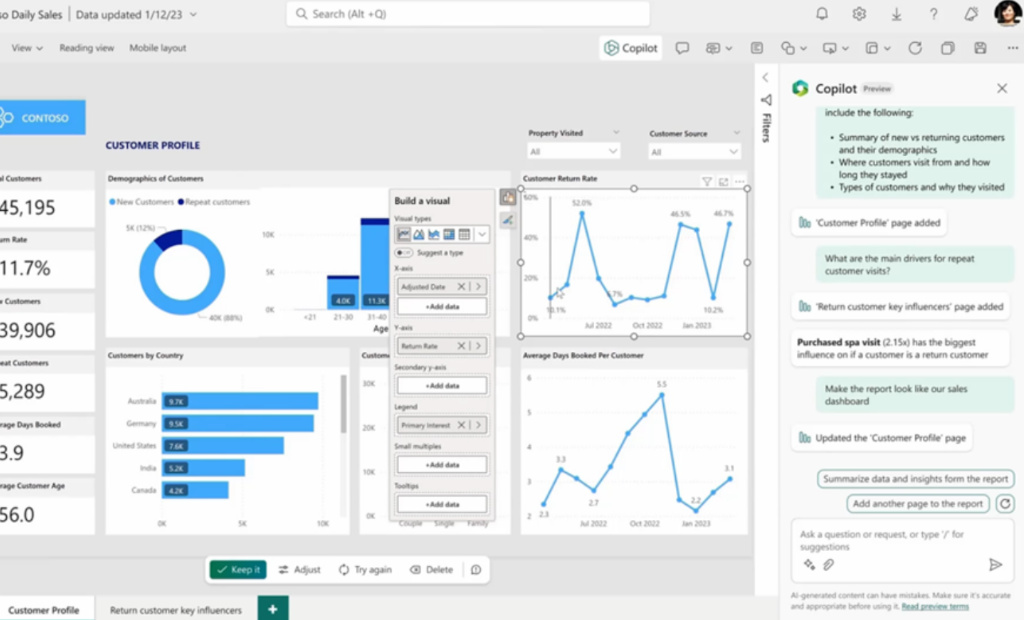Expand Primary Interest field options arrow
This screenshot has width=1024, height=620.
point(478,425)
